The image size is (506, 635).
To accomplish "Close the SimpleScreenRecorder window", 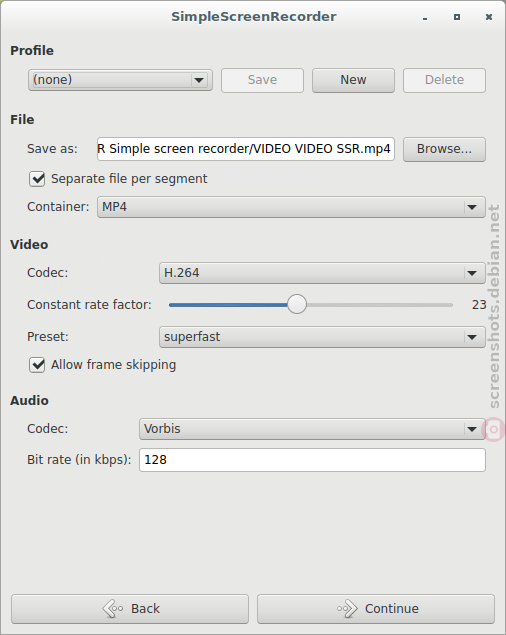I will click(x=489, y=17).
